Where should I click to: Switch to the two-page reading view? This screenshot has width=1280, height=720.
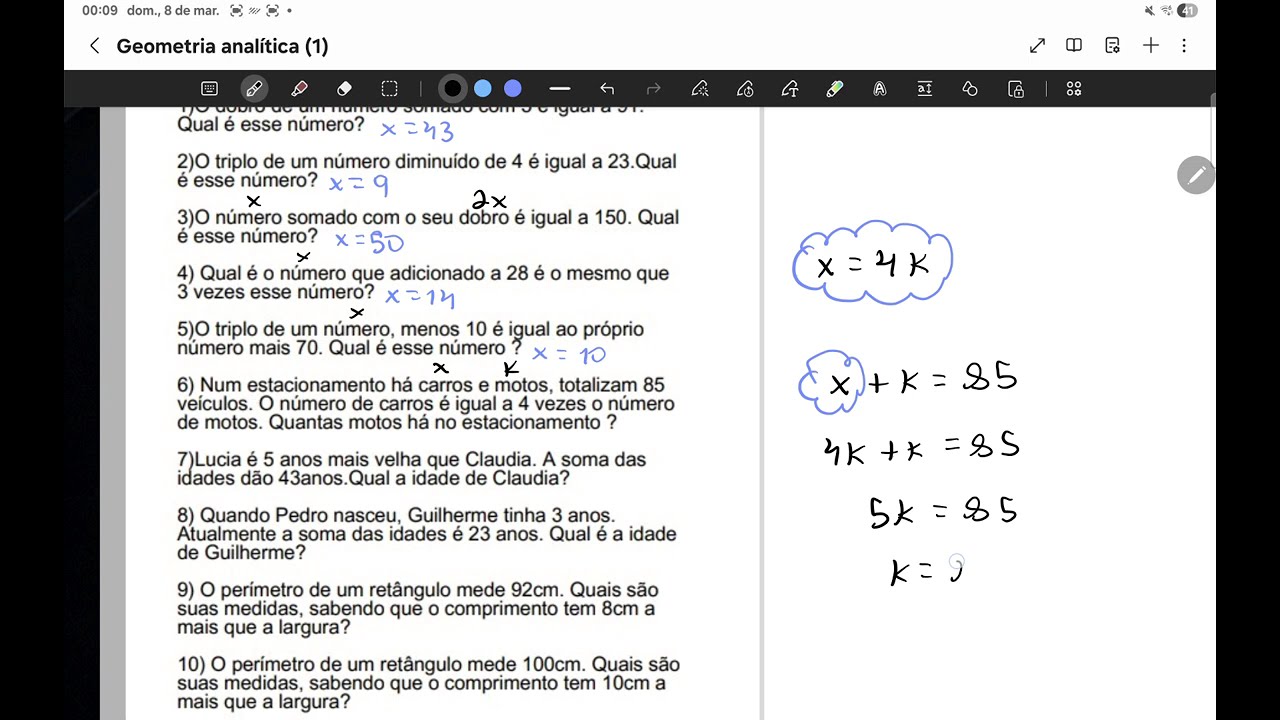pyautogui.click(x=1074, y=46)
